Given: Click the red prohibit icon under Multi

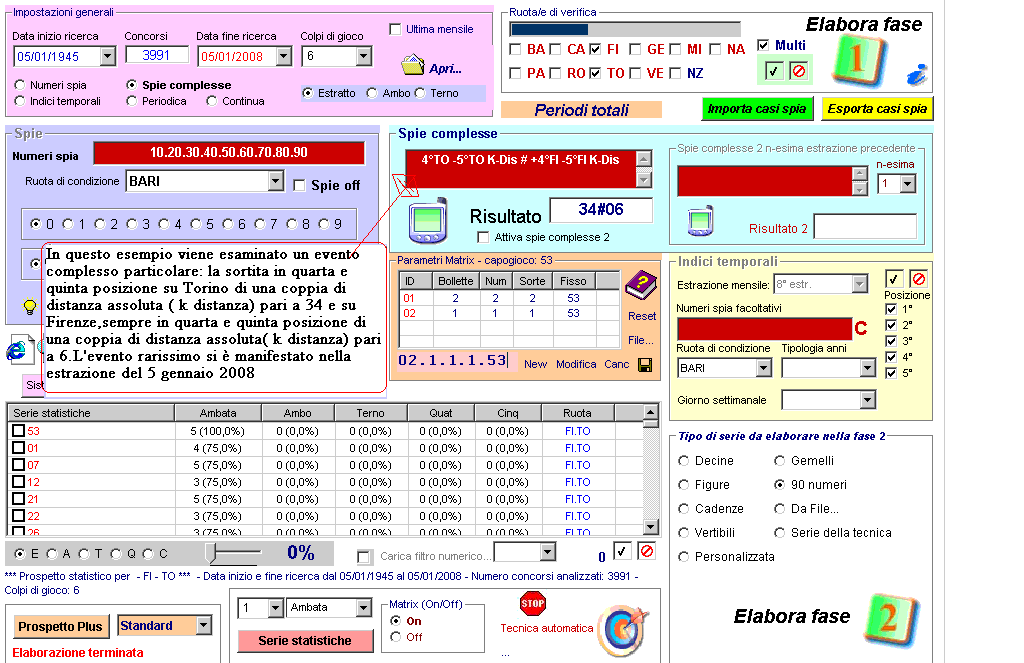Looking at the screenshot, I should click(x=798, y=71).
